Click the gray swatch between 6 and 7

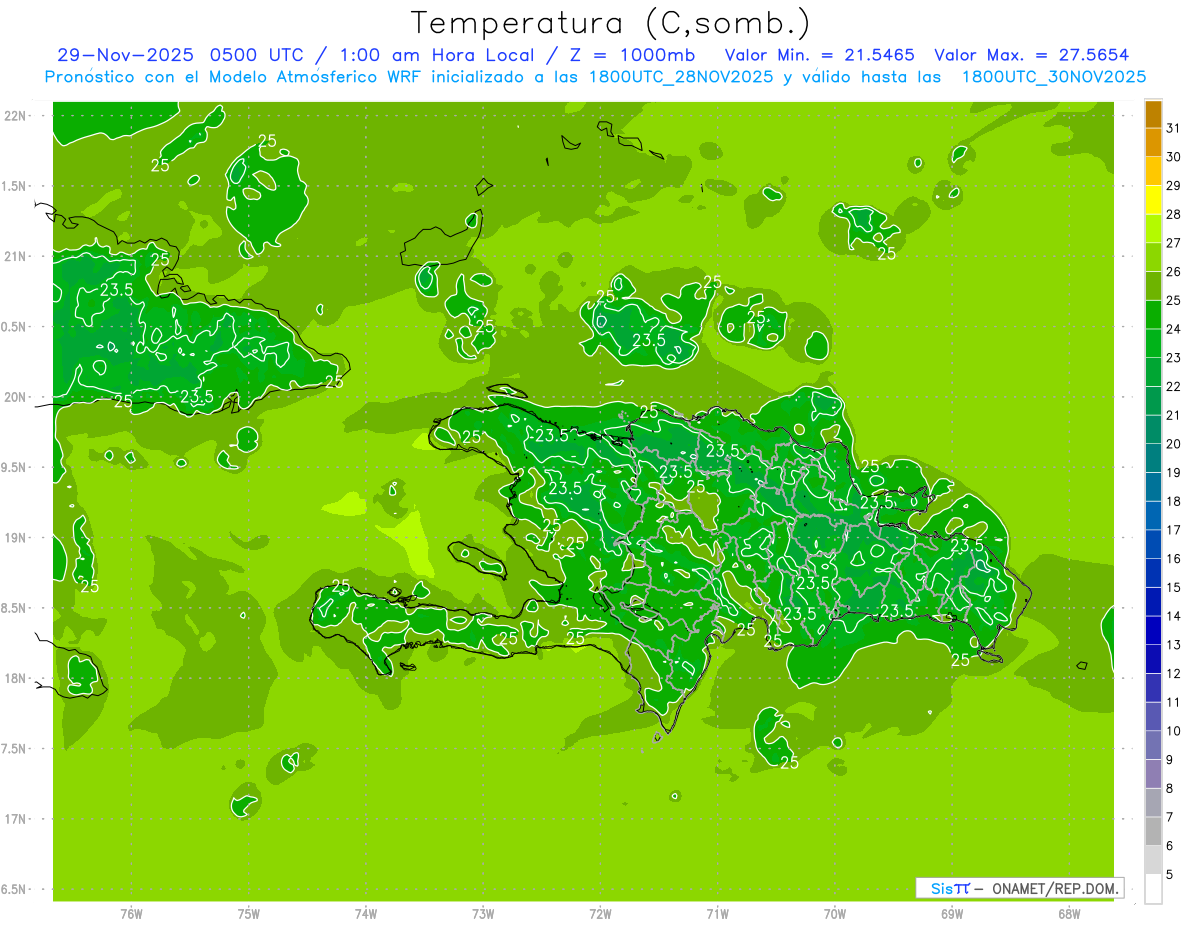tap(1153, 831)
